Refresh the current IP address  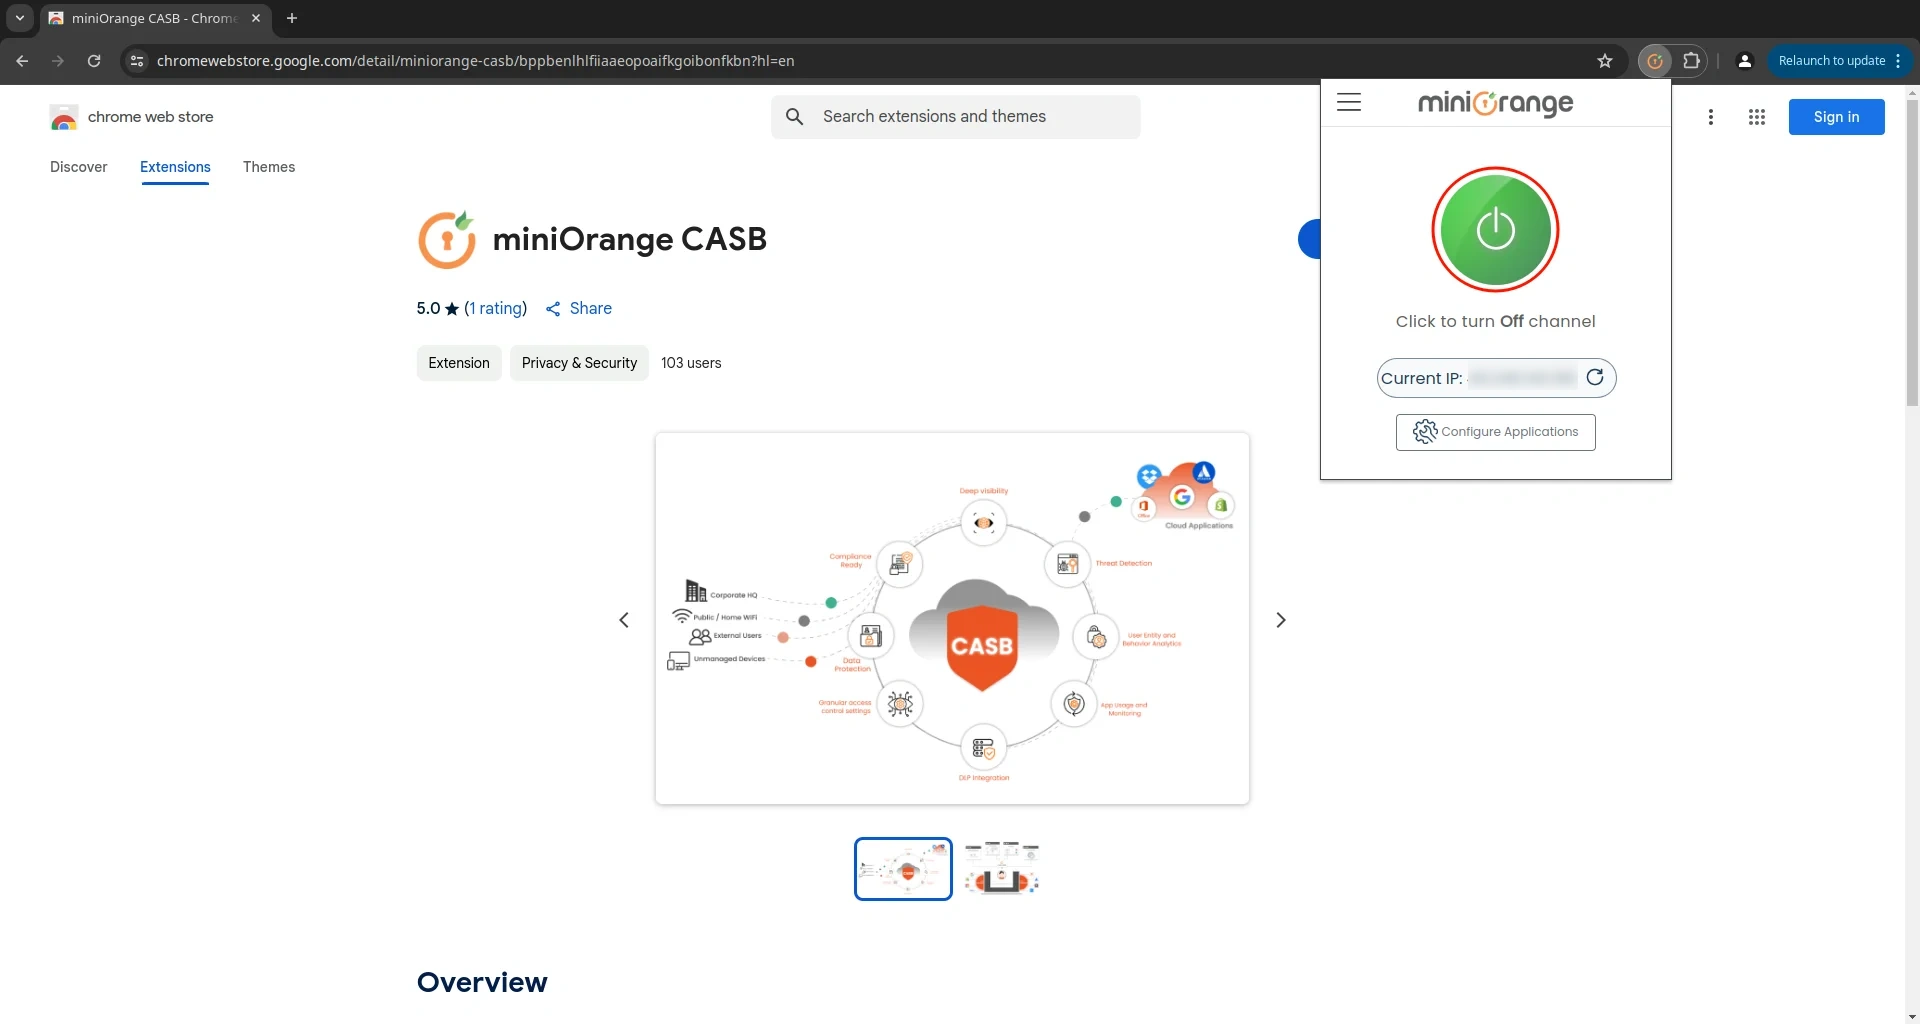(1595, 377)
